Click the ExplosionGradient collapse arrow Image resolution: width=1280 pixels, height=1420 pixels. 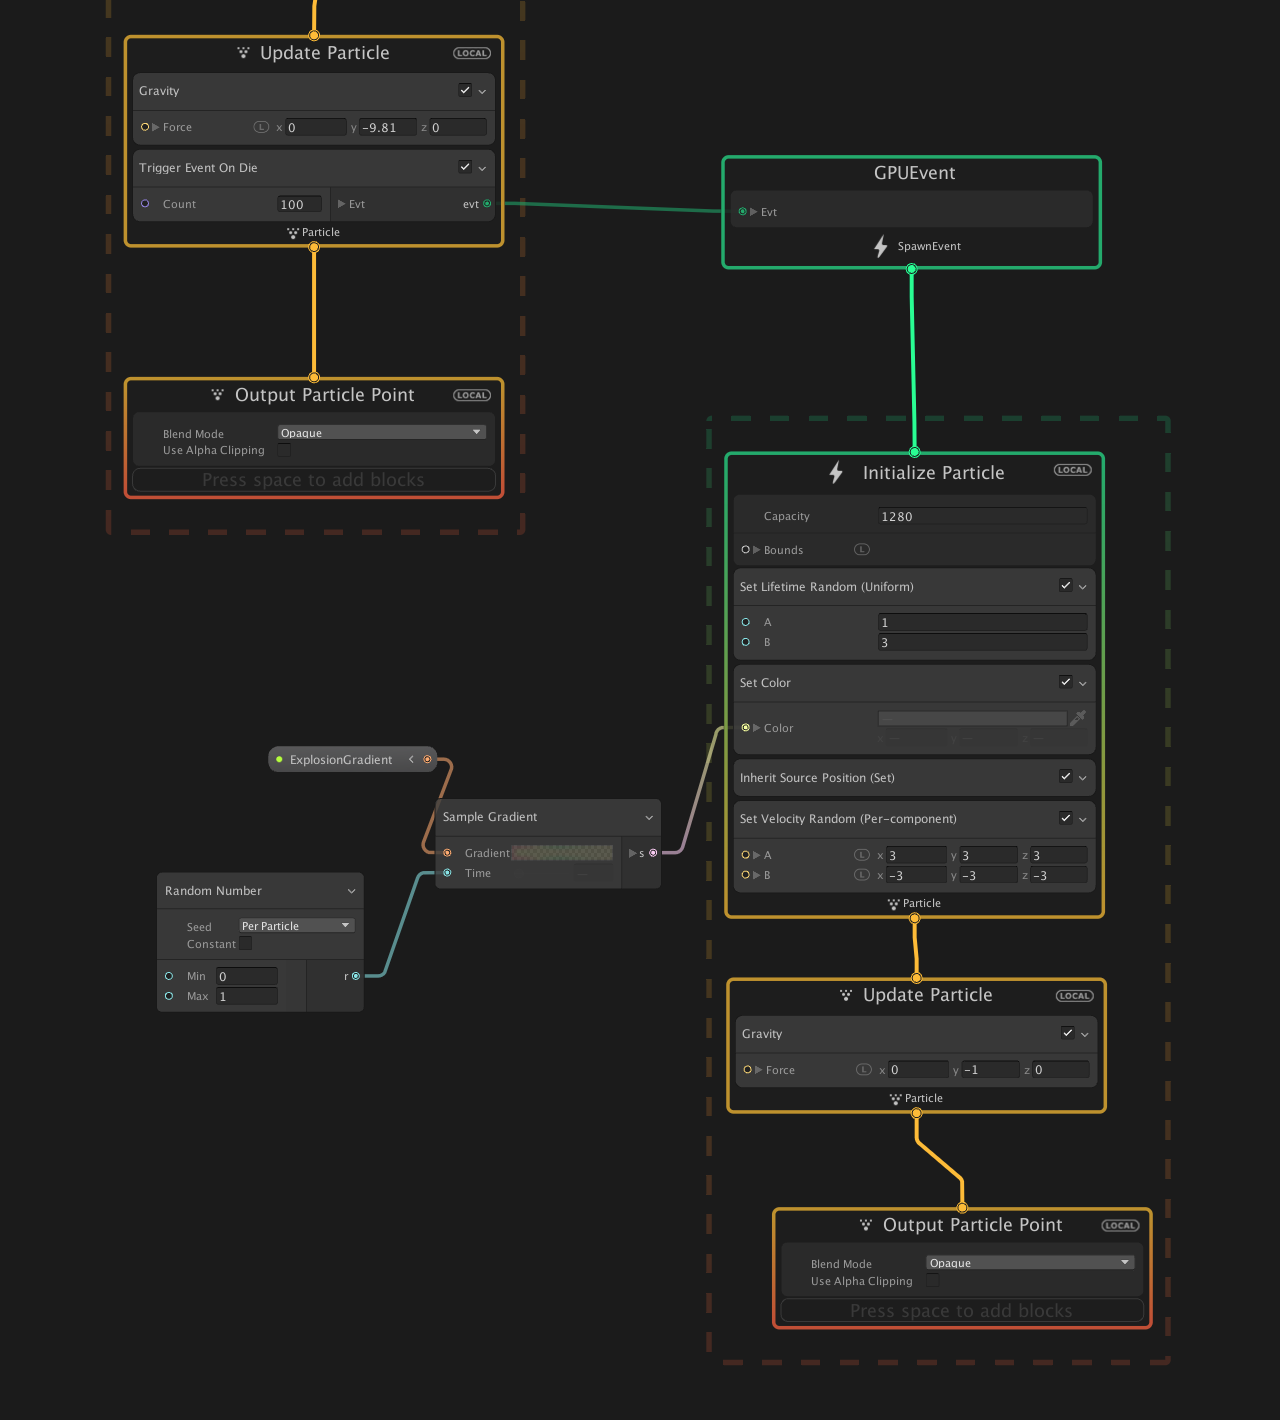point(411,760)
